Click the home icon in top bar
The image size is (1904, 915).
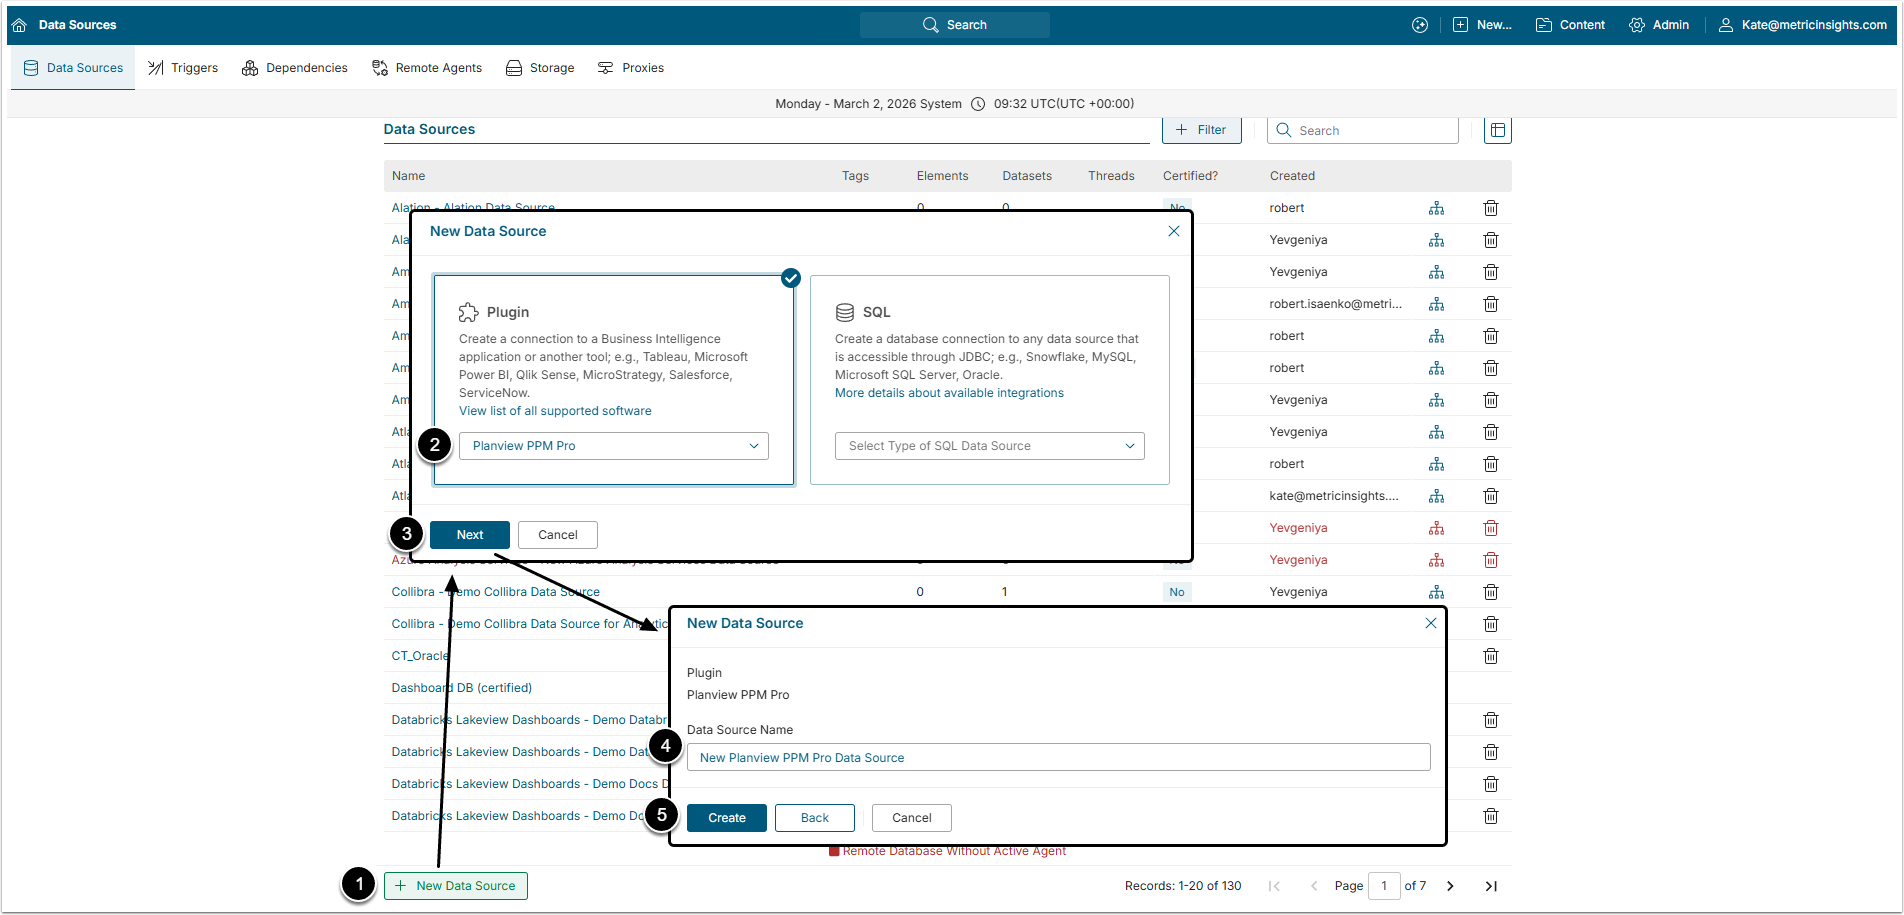click(x=19, y=25)
